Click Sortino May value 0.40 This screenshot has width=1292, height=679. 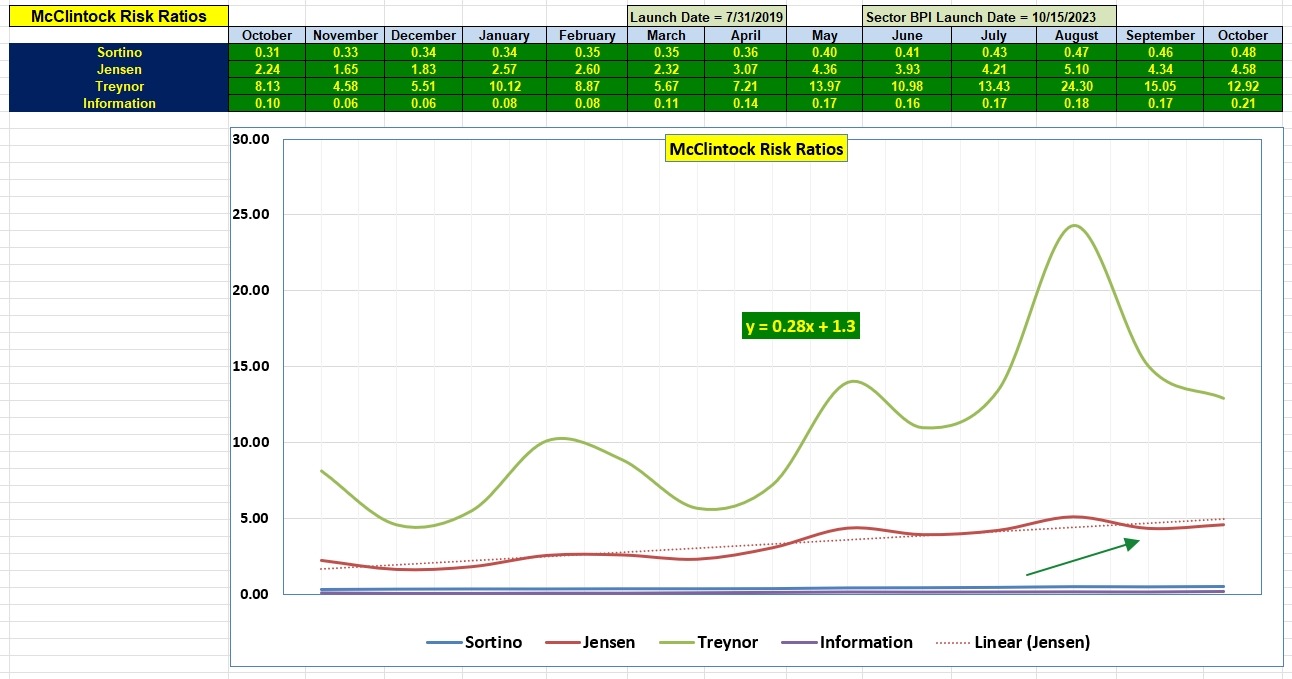tap(825, 52)
